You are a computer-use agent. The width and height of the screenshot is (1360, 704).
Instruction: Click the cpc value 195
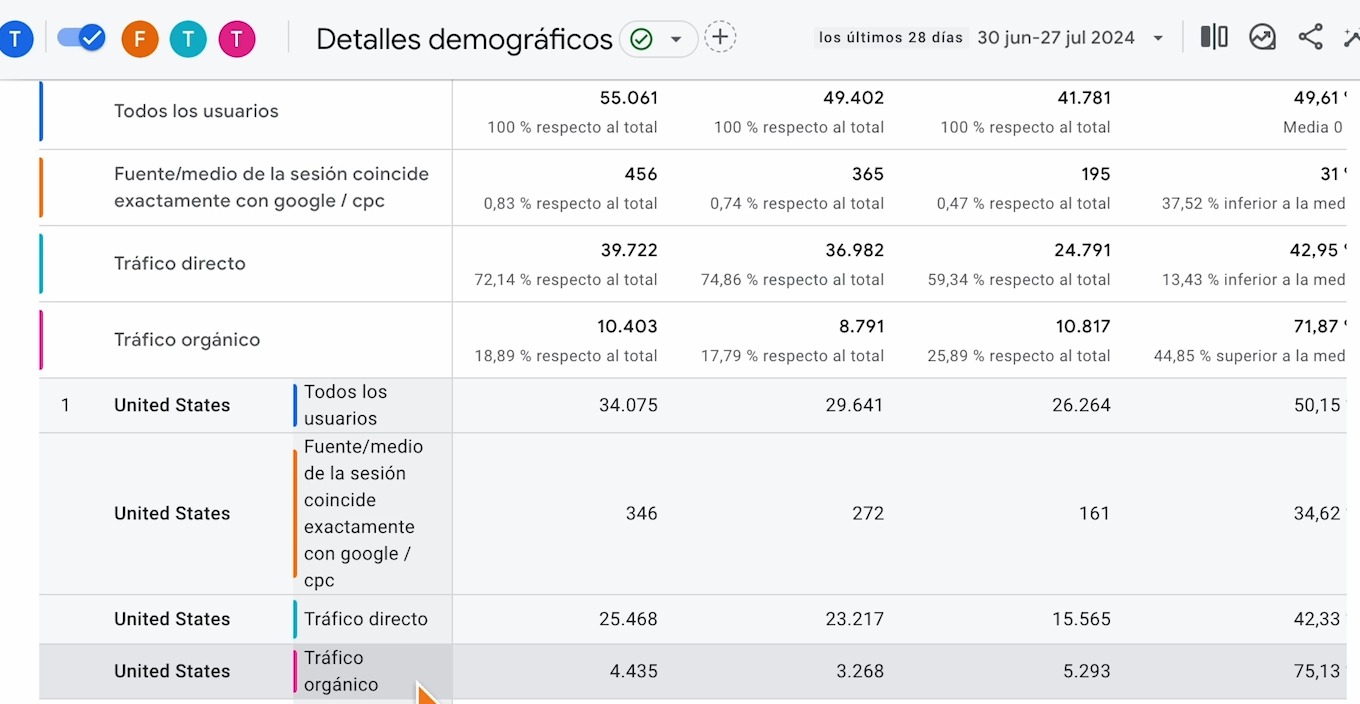coord(1095,174)
